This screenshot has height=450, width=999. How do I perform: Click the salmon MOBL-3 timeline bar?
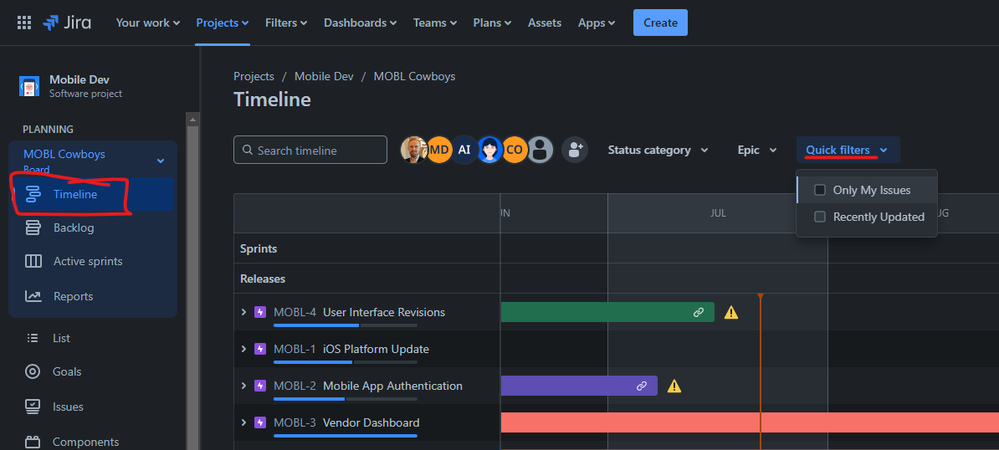[x=750, y=423]
